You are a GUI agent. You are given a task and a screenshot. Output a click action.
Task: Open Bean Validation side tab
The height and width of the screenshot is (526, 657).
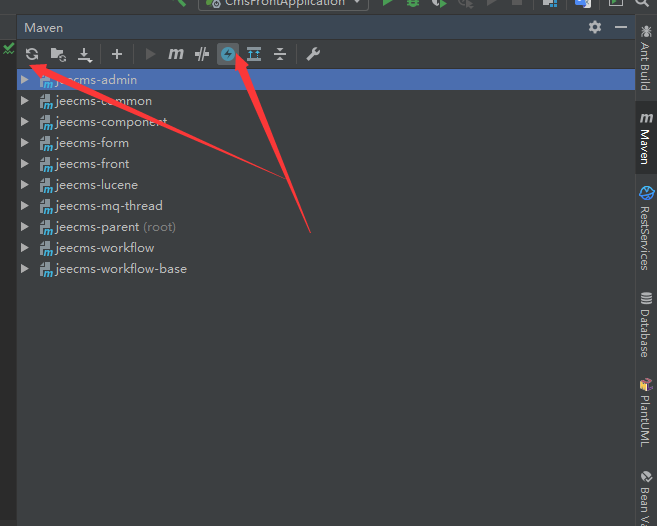646,497
